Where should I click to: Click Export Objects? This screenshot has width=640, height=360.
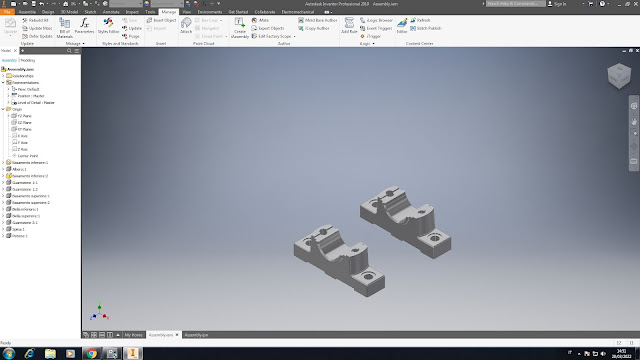click(268, 28)
